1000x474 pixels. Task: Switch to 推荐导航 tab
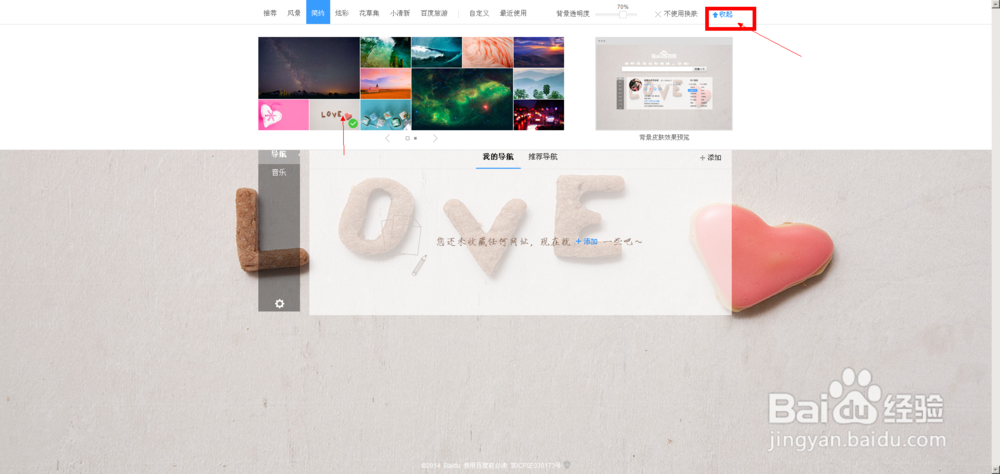click(x=543, y=156)
